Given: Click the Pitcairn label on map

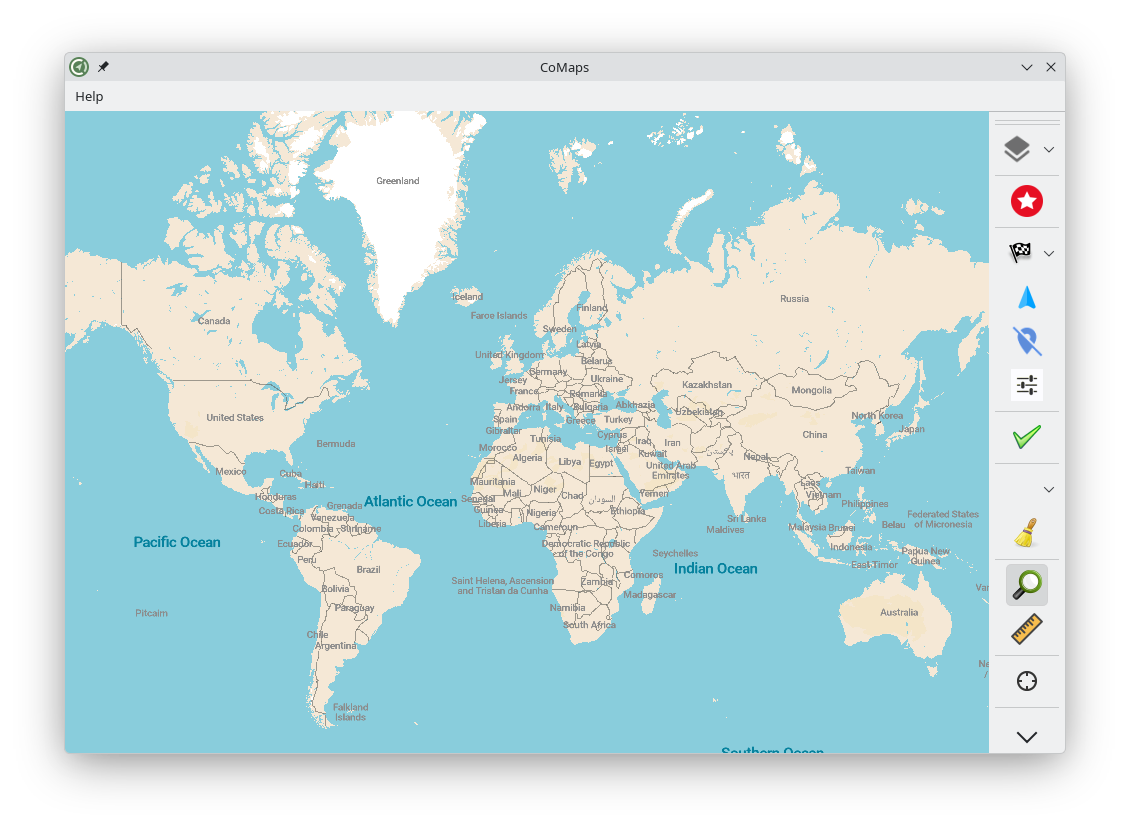Looking at the screenshot, I should [151, 613].
